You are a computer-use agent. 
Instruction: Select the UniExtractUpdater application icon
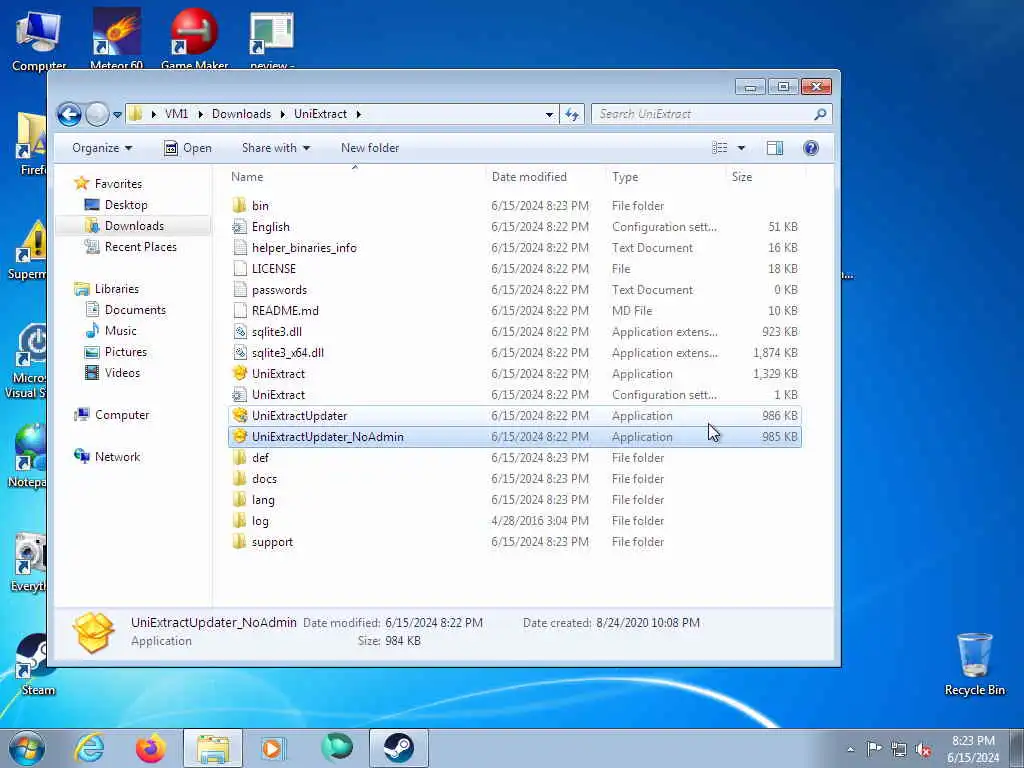[x=240, y=416]
